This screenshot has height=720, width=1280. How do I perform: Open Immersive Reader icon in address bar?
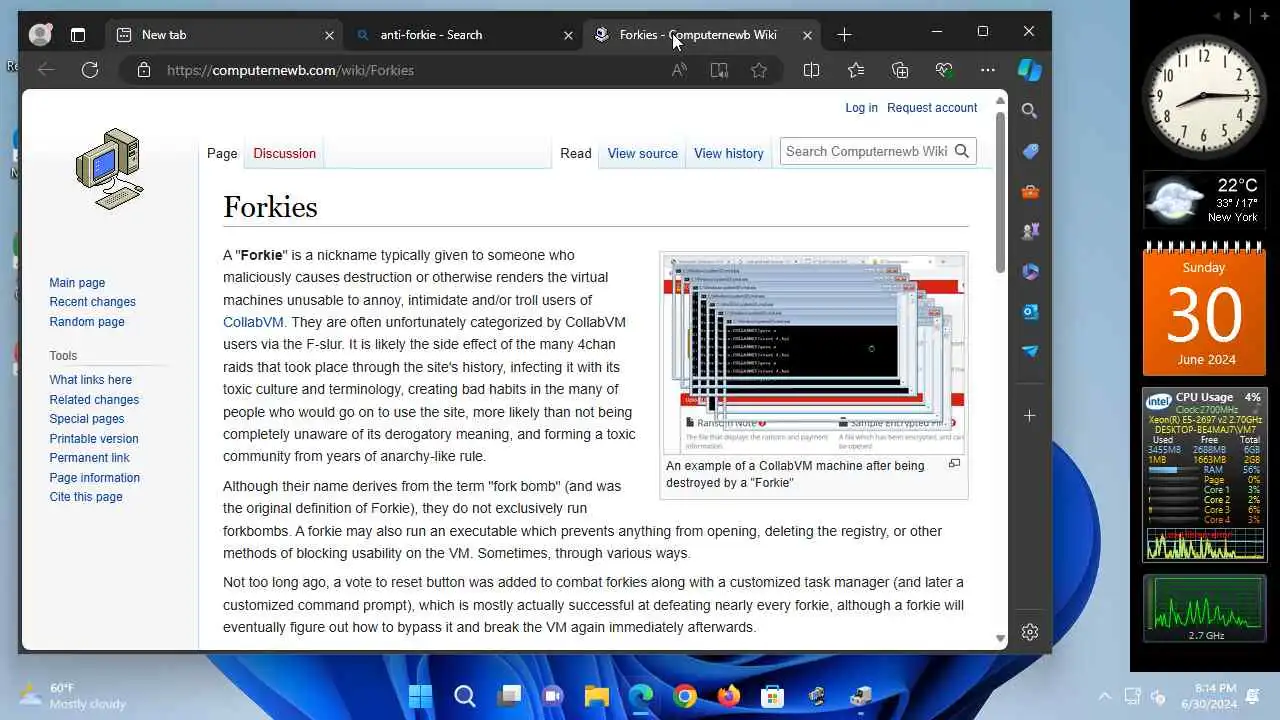tap(719, 70)
